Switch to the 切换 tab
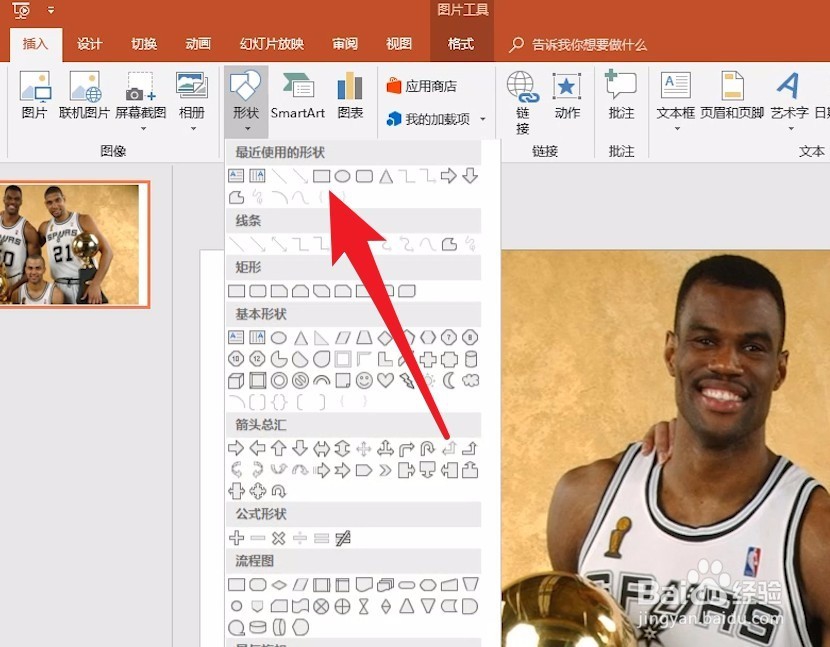830x647 pixels. tap(144, 44)
